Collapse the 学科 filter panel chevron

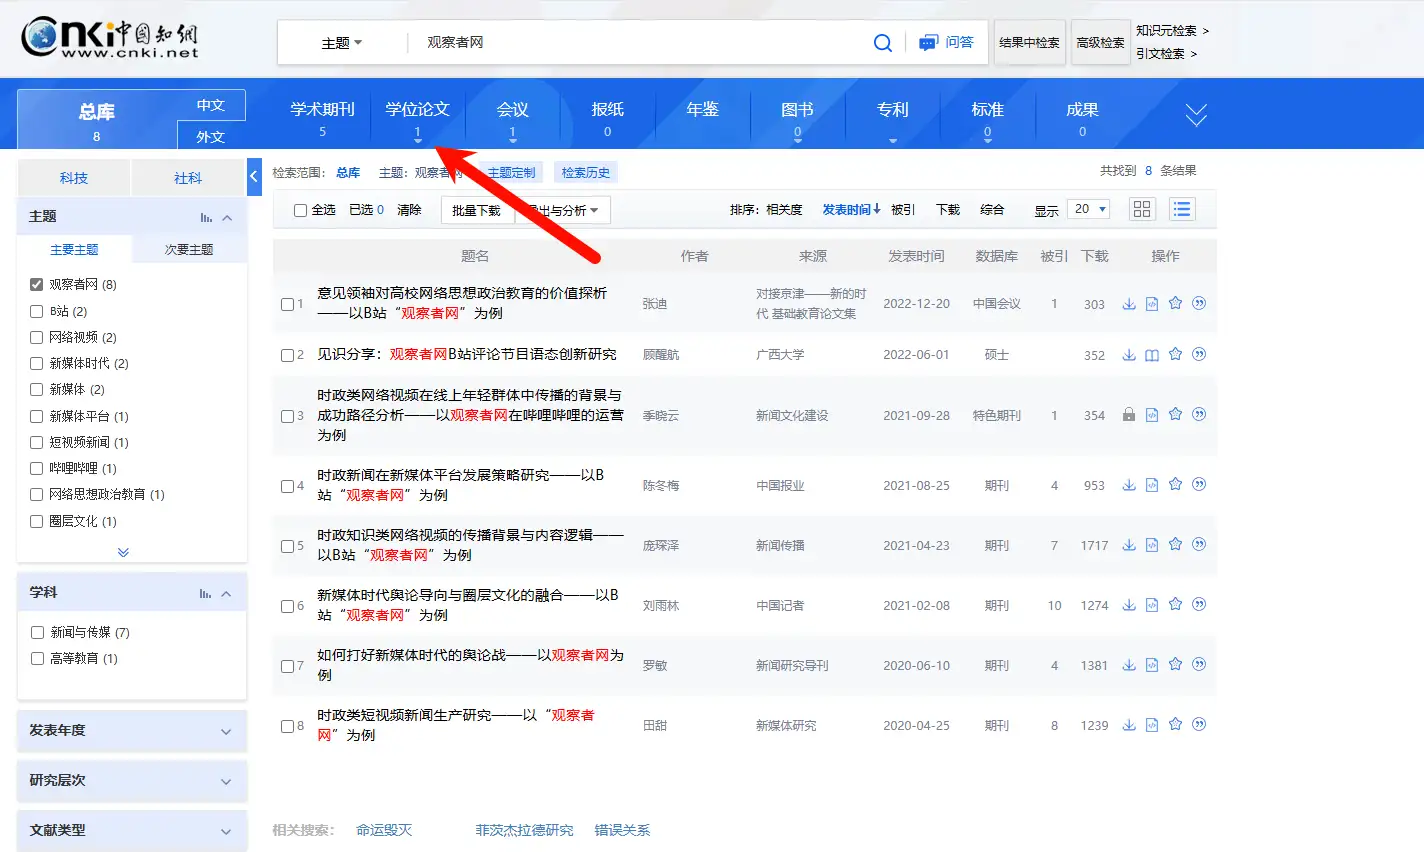click(226, 593)
